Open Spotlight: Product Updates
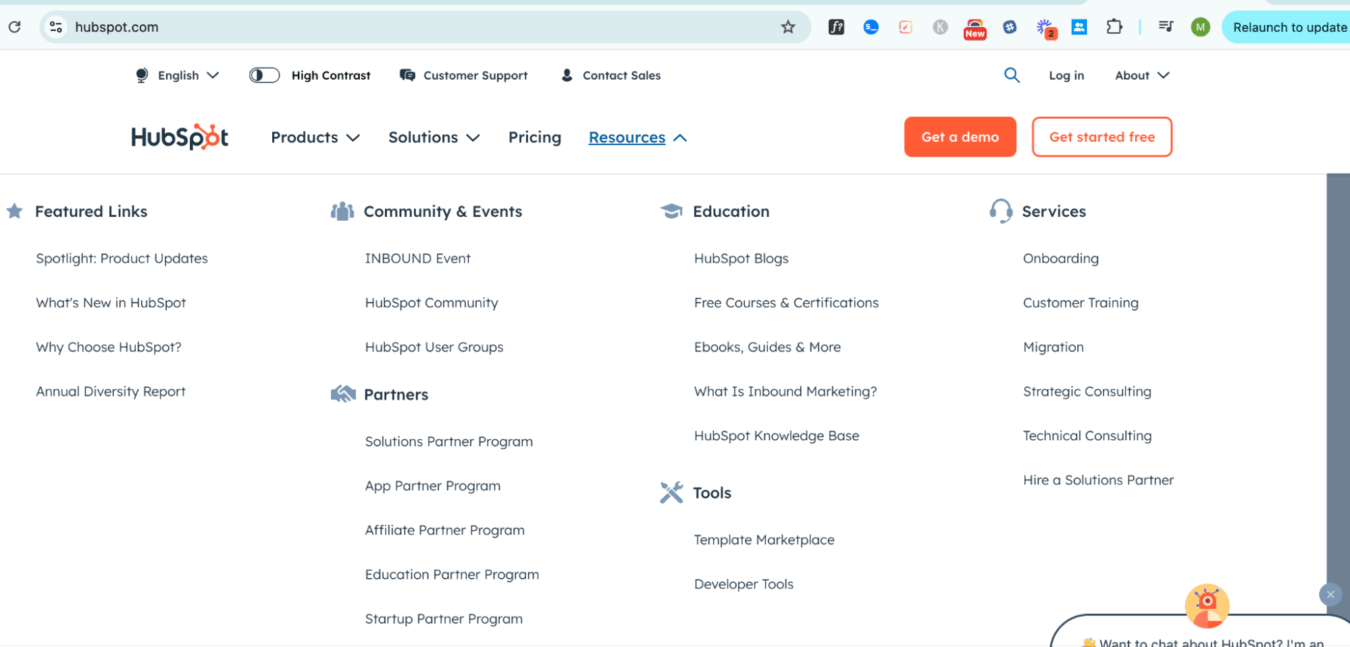The image size is (1350, 647). coord(122,258)
